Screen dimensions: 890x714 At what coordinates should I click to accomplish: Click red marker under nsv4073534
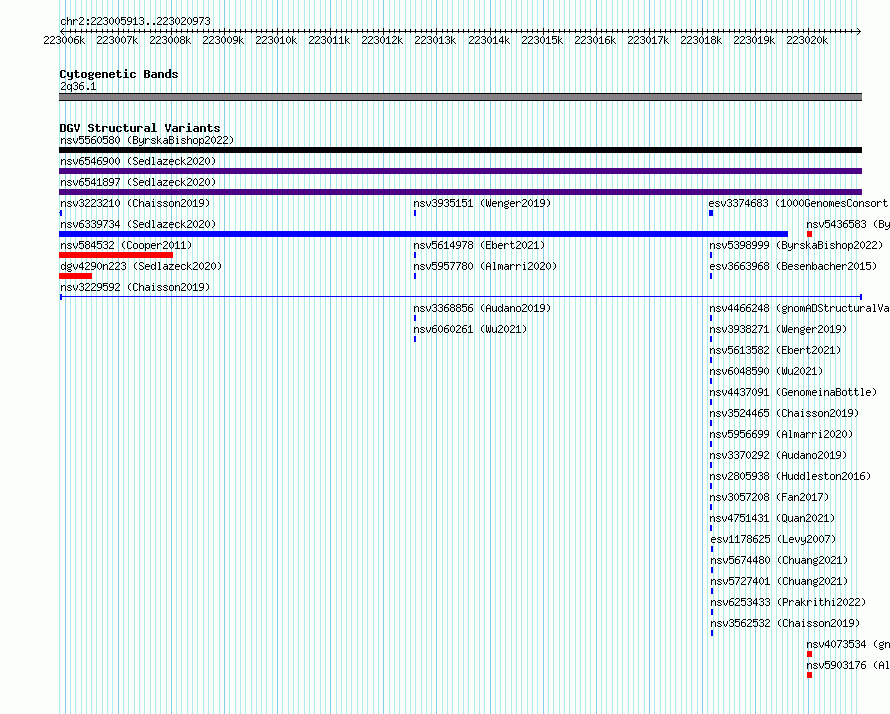809,654
